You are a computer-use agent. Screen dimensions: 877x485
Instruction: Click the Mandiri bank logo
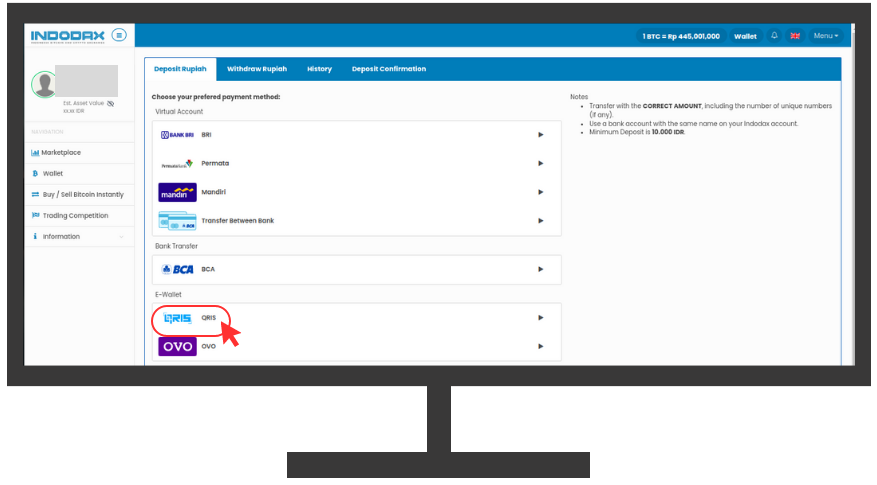[x=177, y=192]
